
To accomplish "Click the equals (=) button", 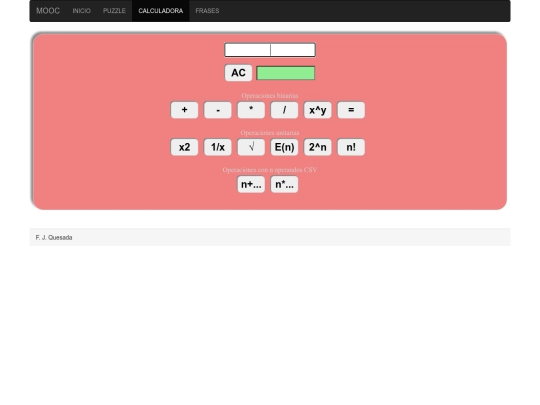I will 351,110.
